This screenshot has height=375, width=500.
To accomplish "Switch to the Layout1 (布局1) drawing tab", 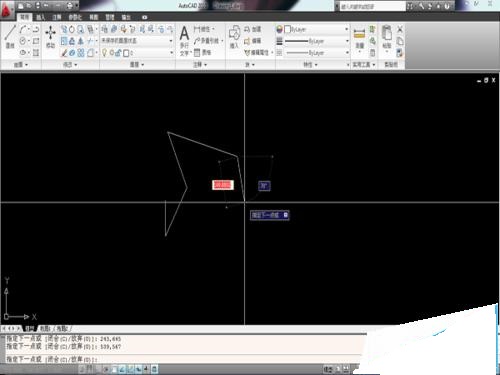I will (x=45, y=329).
